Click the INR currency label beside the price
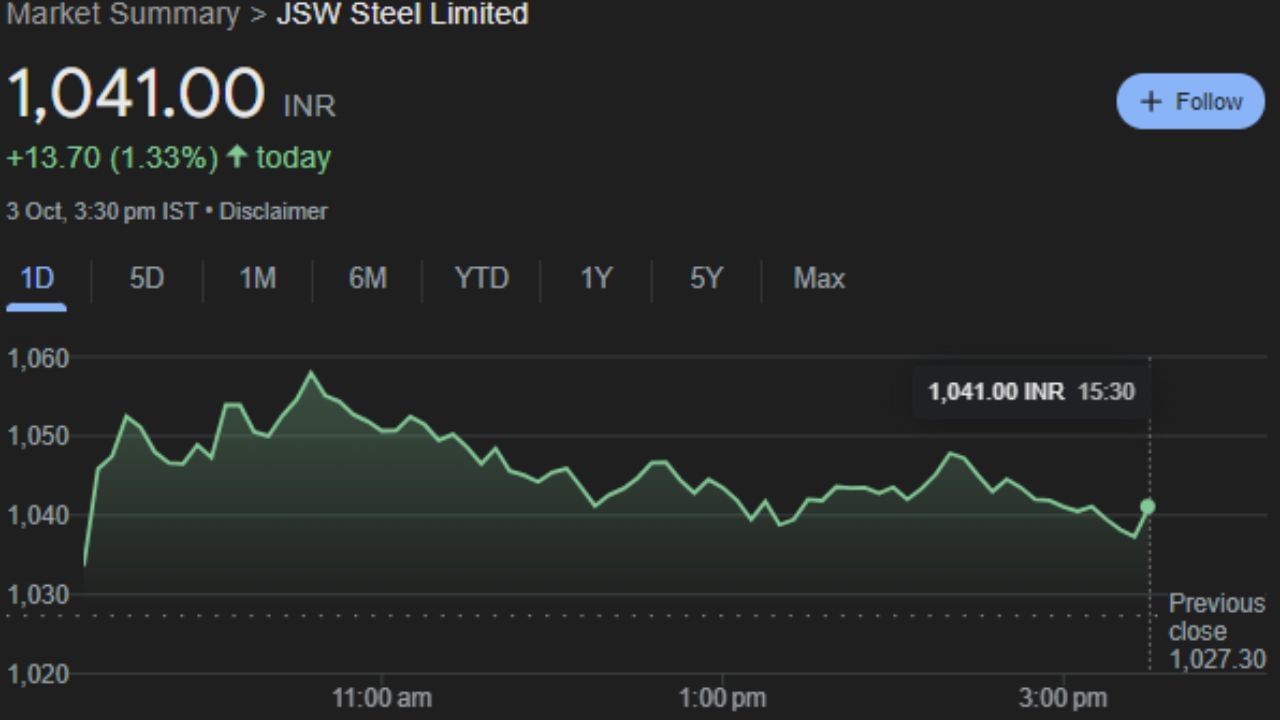Screen dimensions: 1280x720 [x=310, y=106]
